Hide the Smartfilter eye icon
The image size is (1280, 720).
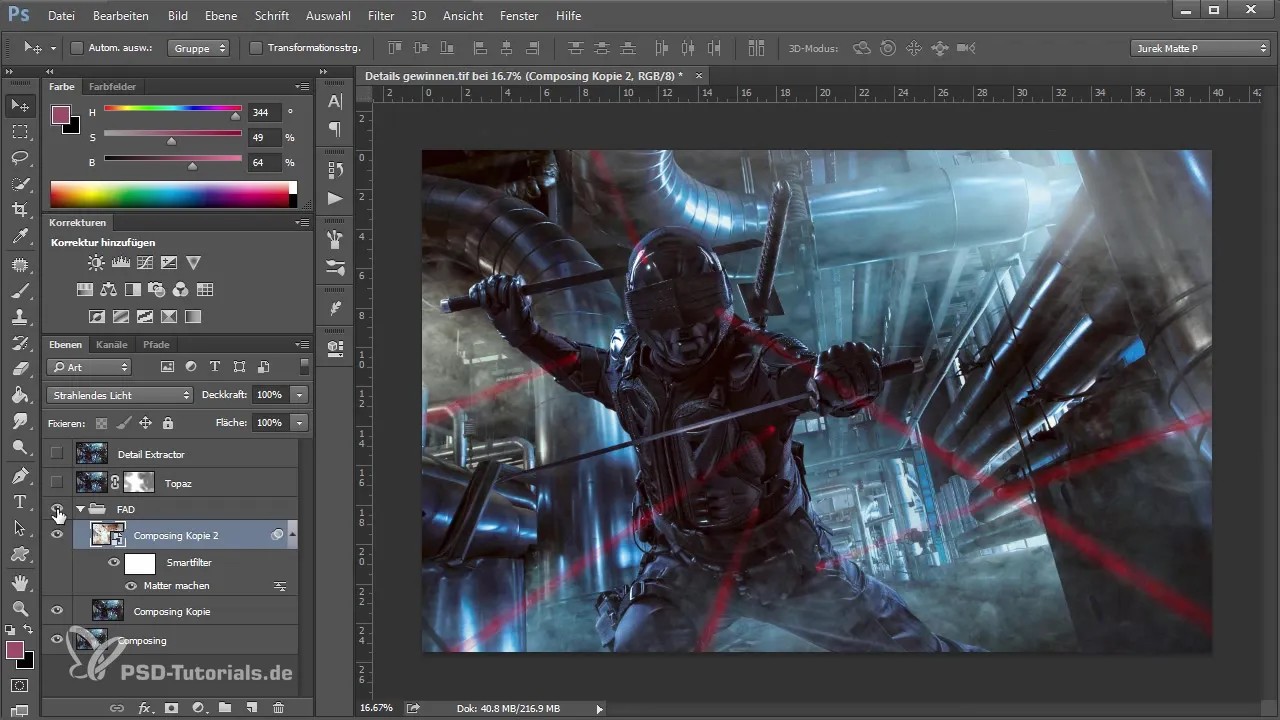pos(114,562)
